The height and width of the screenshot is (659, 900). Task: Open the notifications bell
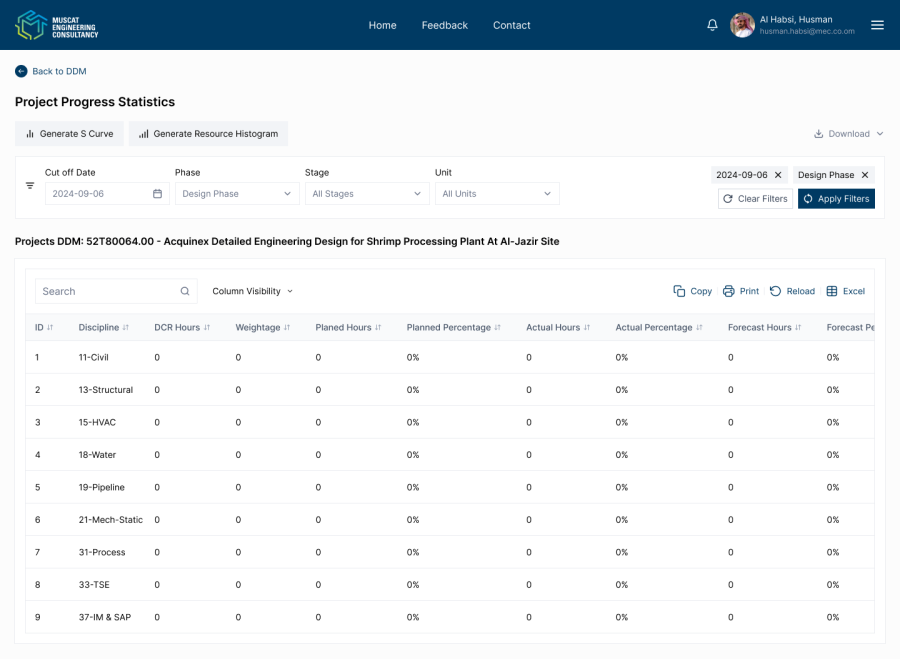712,25
